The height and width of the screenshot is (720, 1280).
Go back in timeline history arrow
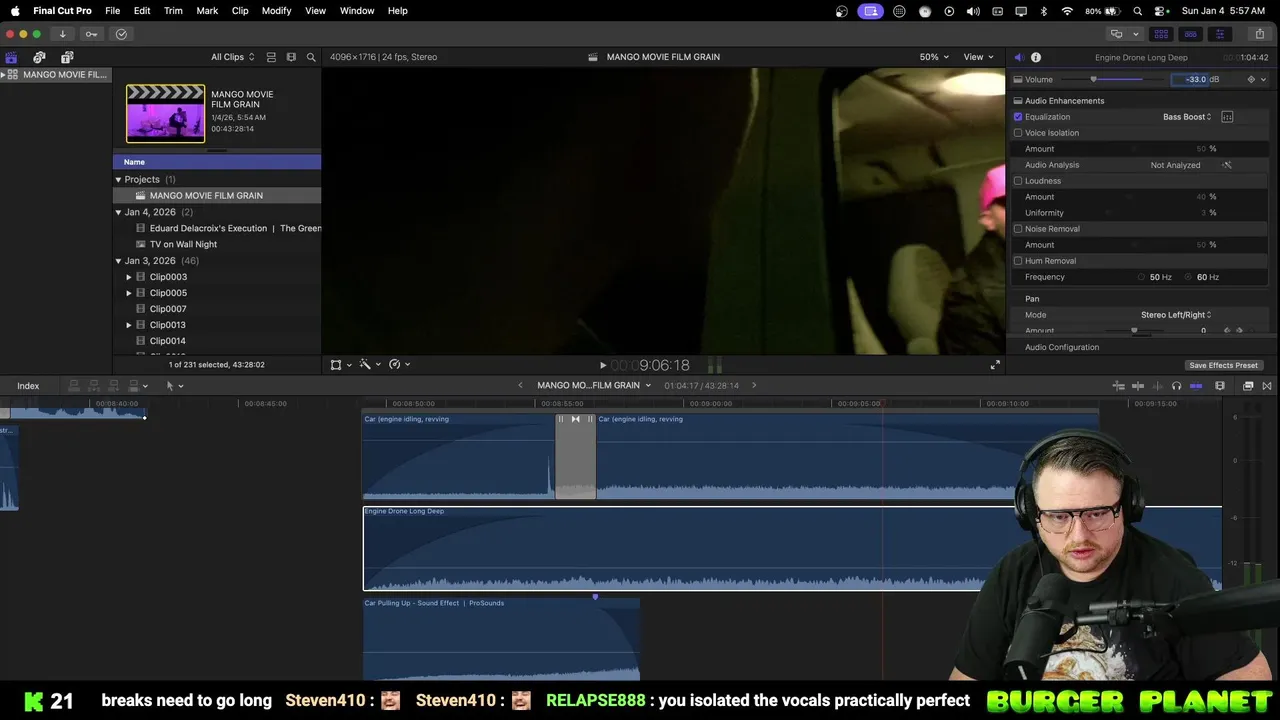pos(520,386)
